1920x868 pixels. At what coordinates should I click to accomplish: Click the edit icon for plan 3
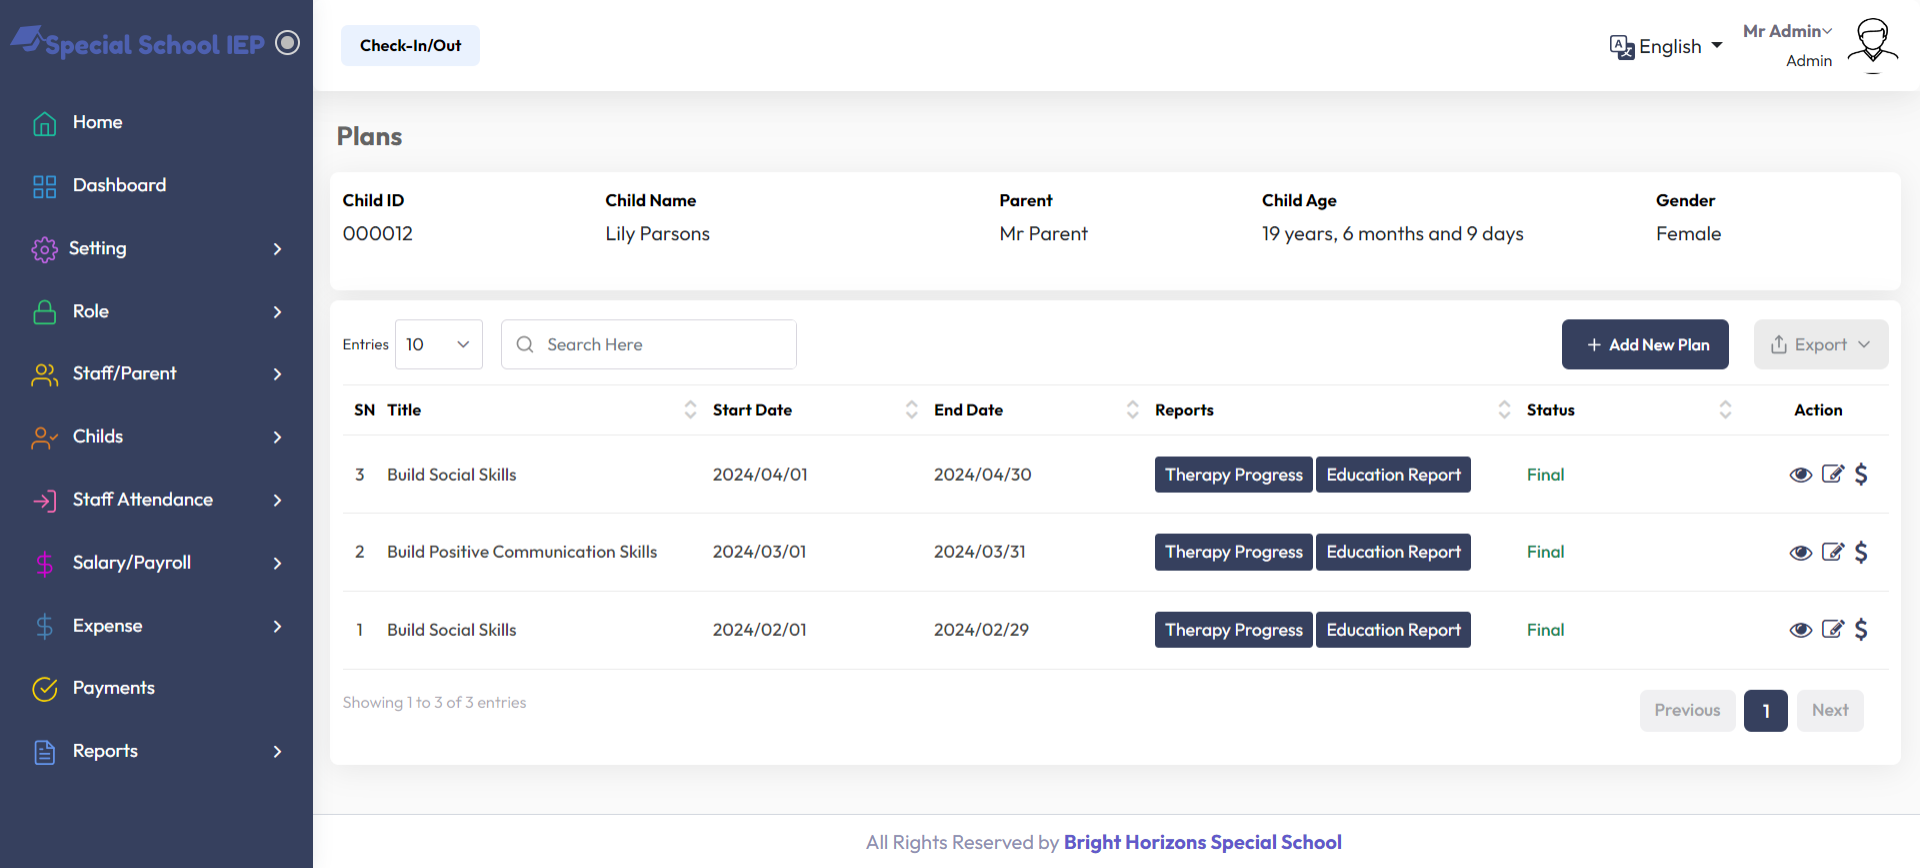[1832, 474]
